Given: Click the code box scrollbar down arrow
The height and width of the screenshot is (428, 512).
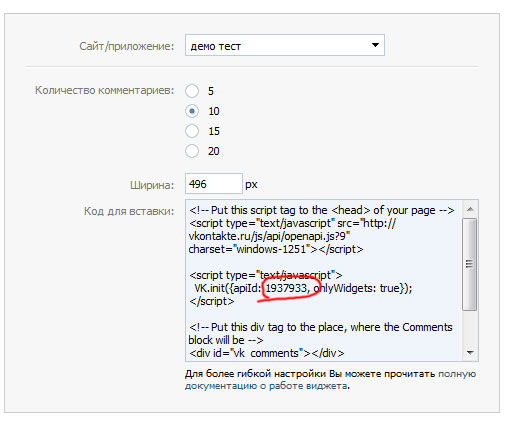Looking at the screenshot, I should click(x=470, y=352).
